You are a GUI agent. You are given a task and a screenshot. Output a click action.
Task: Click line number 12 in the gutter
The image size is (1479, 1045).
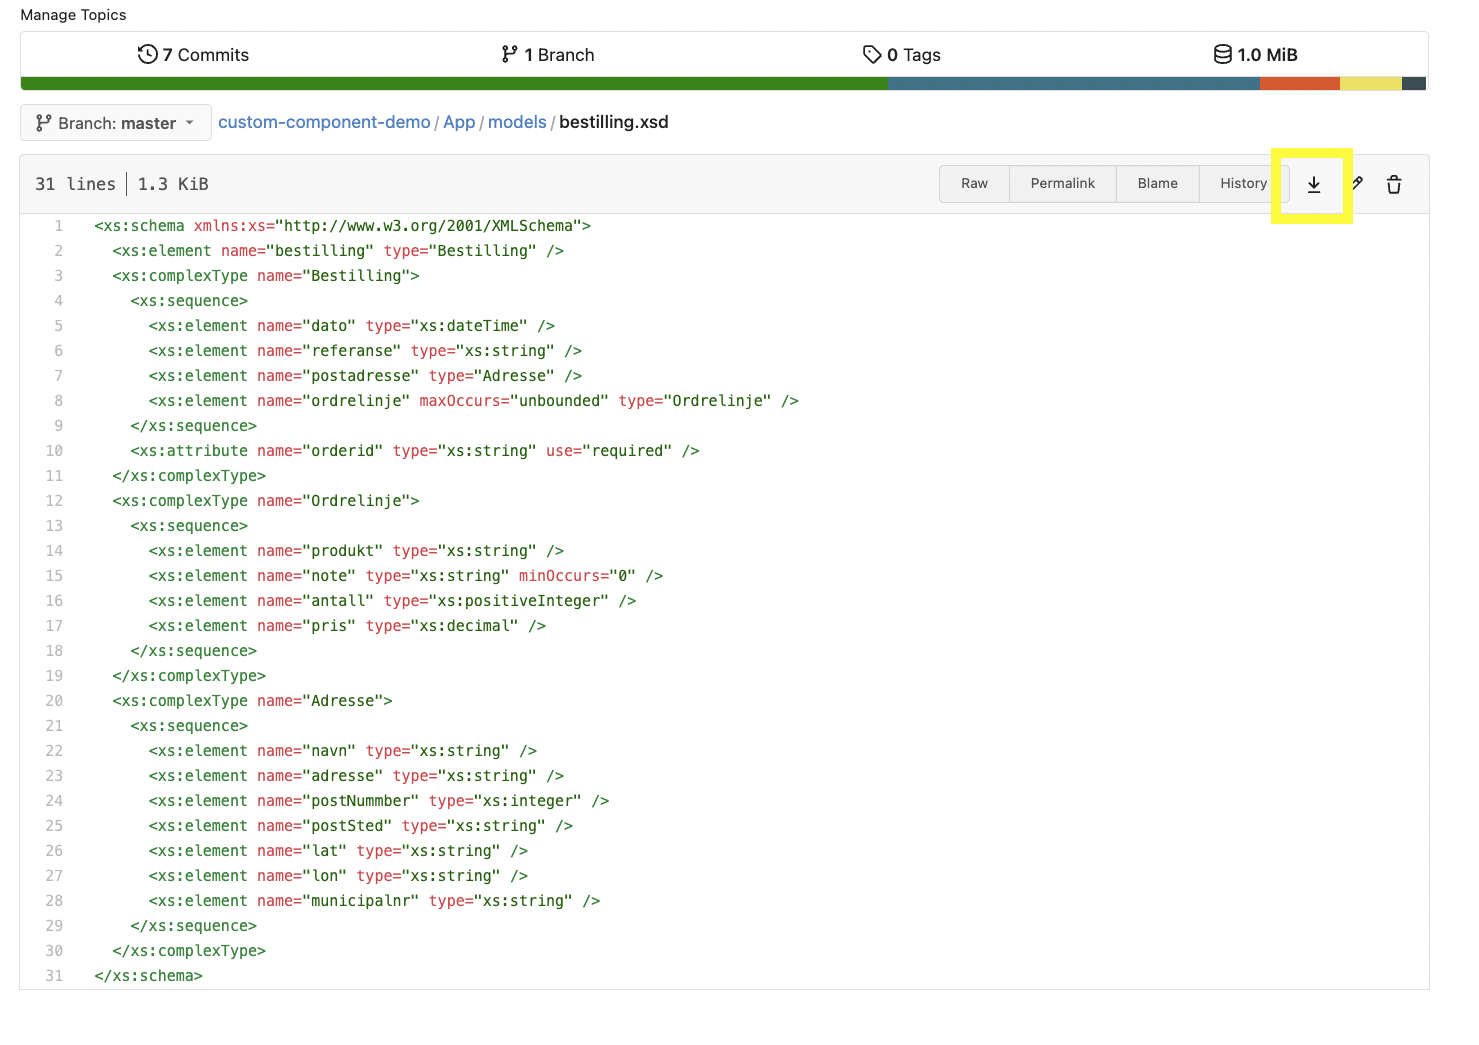[x=54, y=501]
